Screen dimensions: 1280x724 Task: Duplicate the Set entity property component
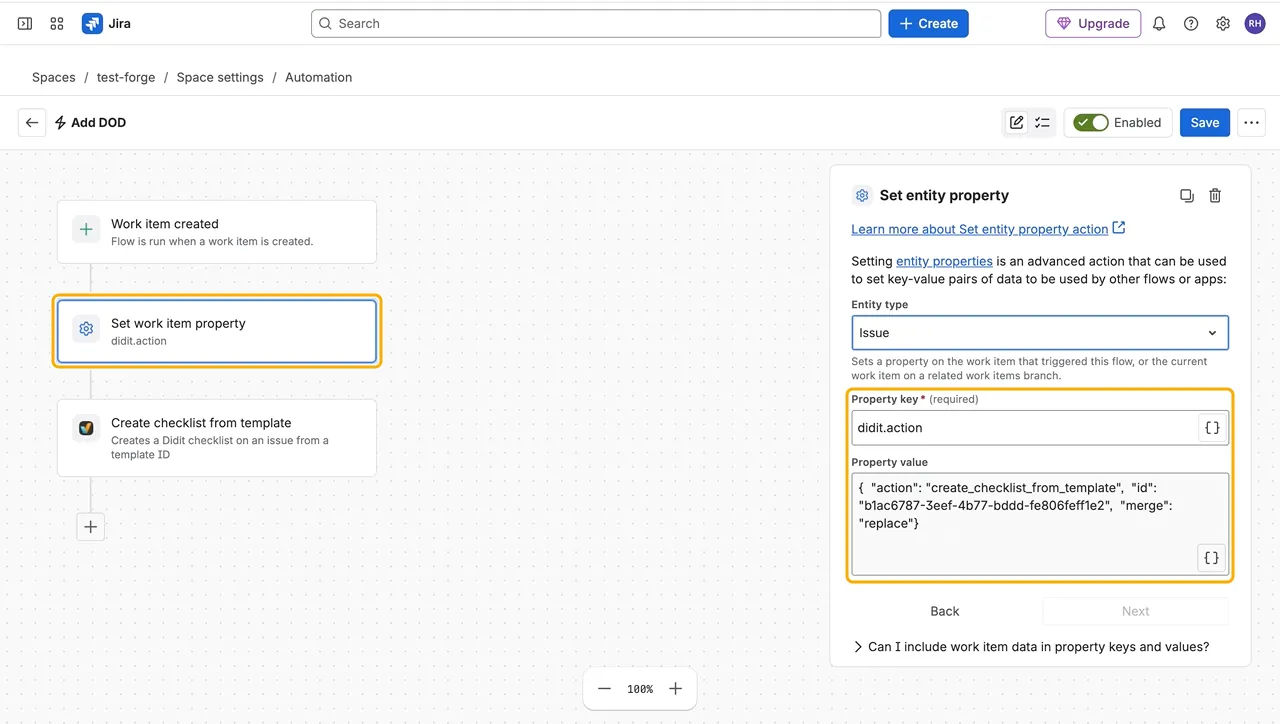(x=1187, y=196)
